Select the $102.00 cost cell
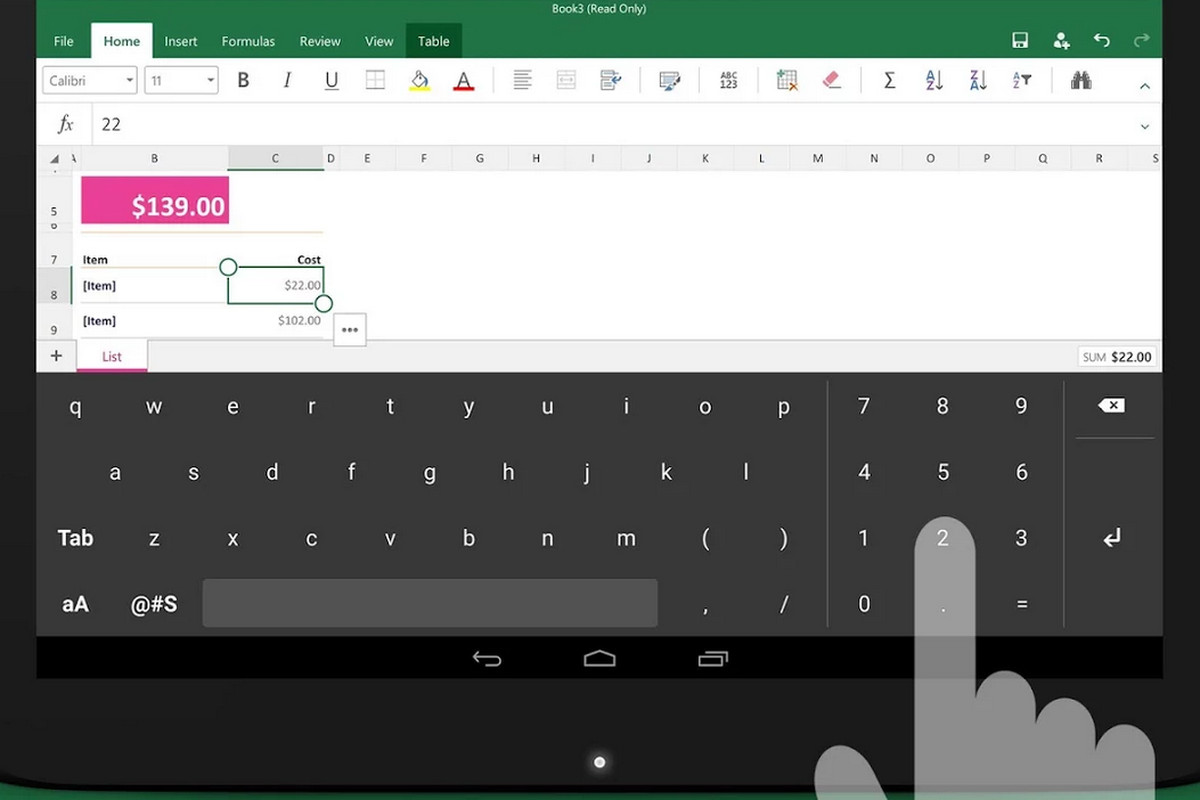The width and height of the screenshot is (1200, 800). pyautogui.click(x=276, y=321)
